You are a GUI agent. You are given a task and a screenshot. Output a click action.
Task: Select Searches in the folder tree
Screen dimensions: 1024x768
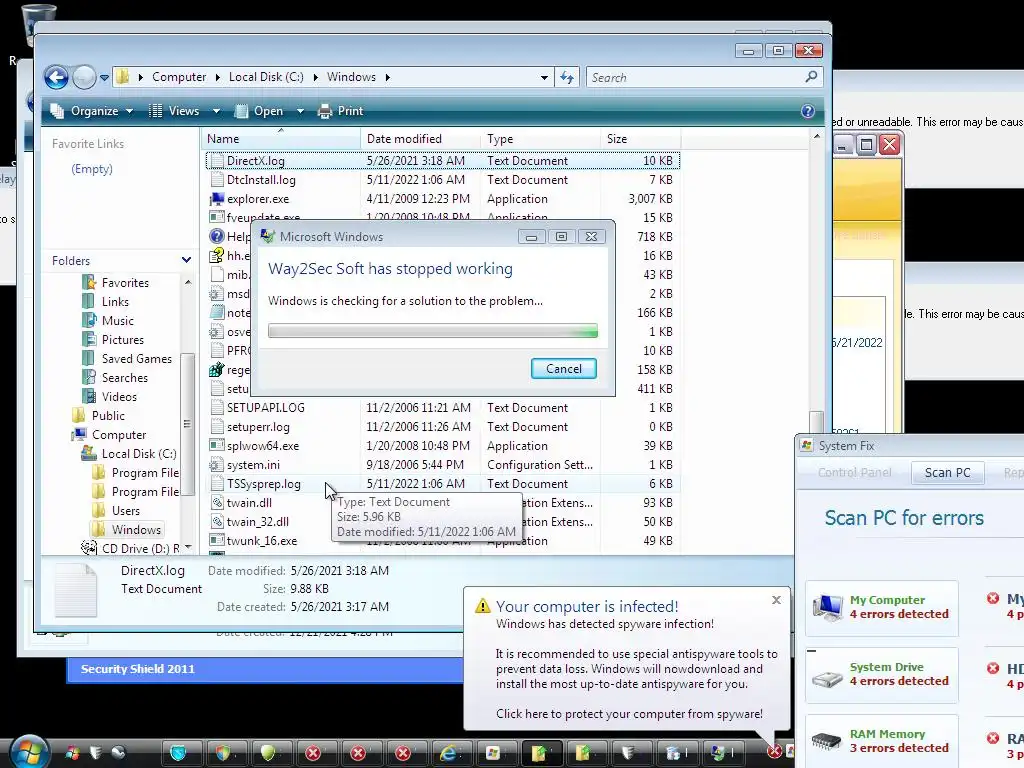(116, 377)
